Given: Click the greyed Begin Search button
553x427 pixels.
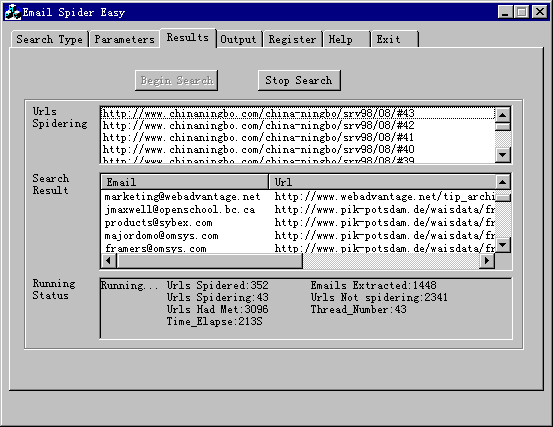Looking at the screenshot, I should coord(176,80).
